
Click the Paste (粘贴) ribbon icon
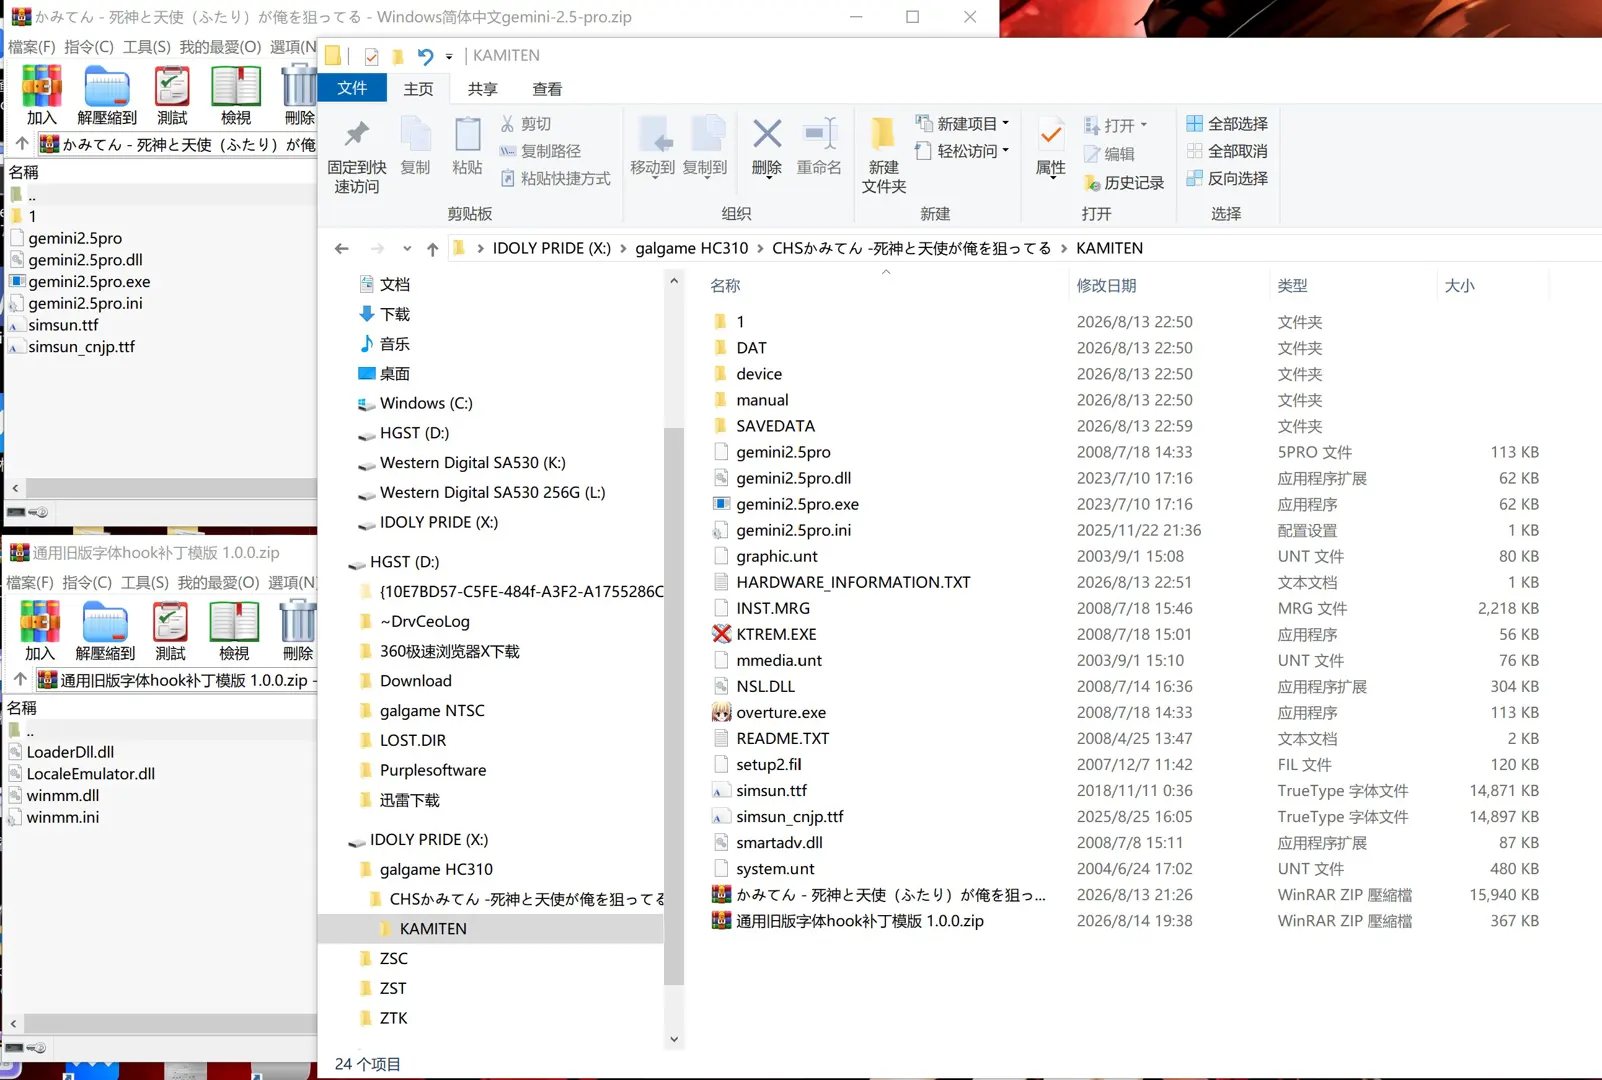[467, 134]
